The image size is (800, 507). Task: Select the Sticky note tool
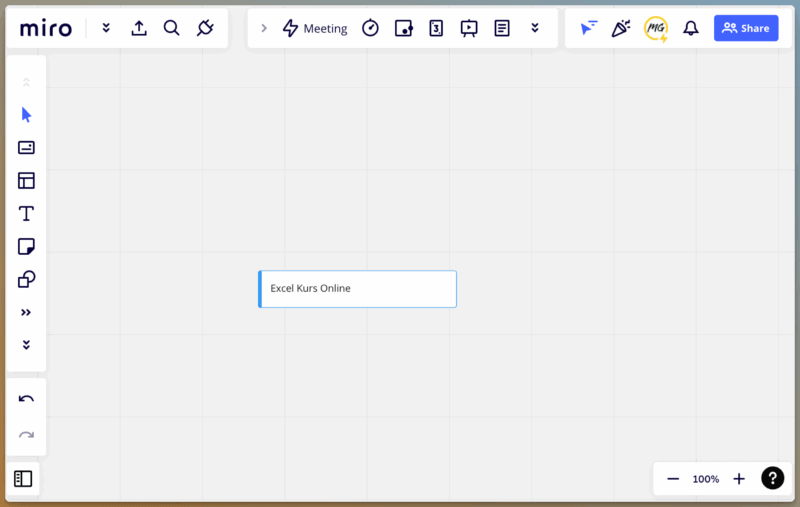(26, 246)
